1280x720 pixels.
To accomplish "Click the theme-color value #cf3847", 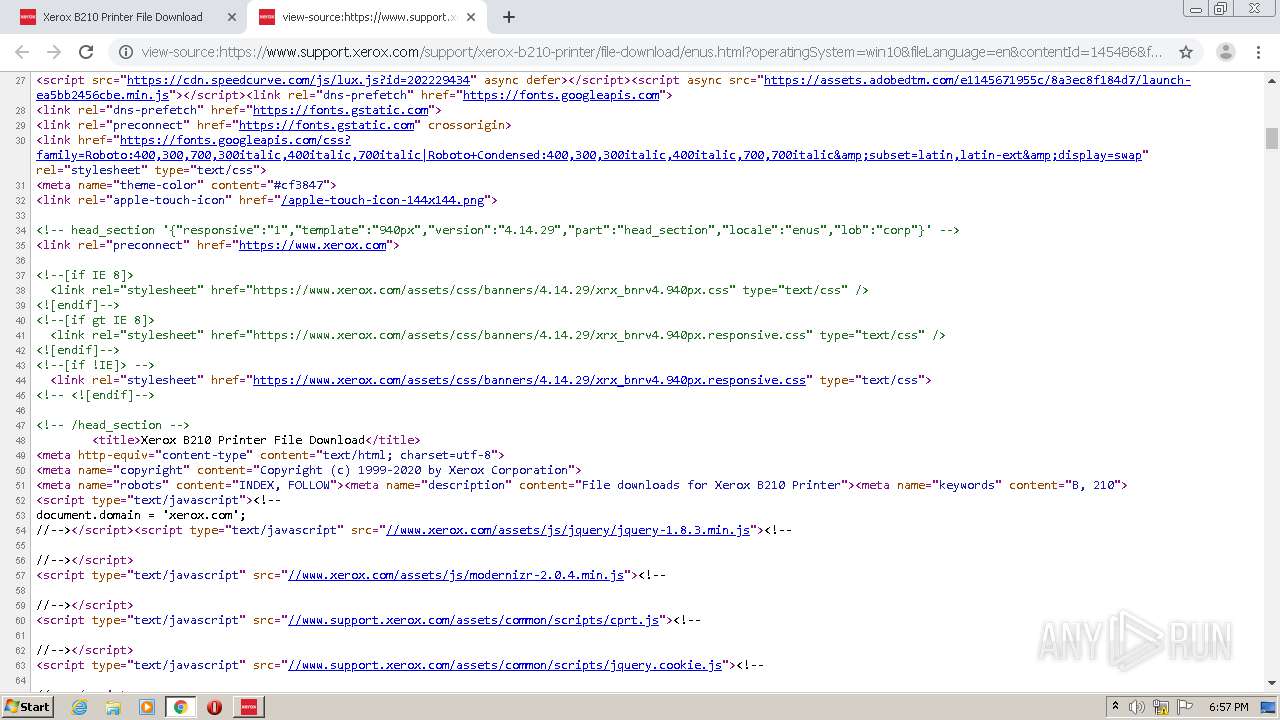I will (x=298, y=185).
